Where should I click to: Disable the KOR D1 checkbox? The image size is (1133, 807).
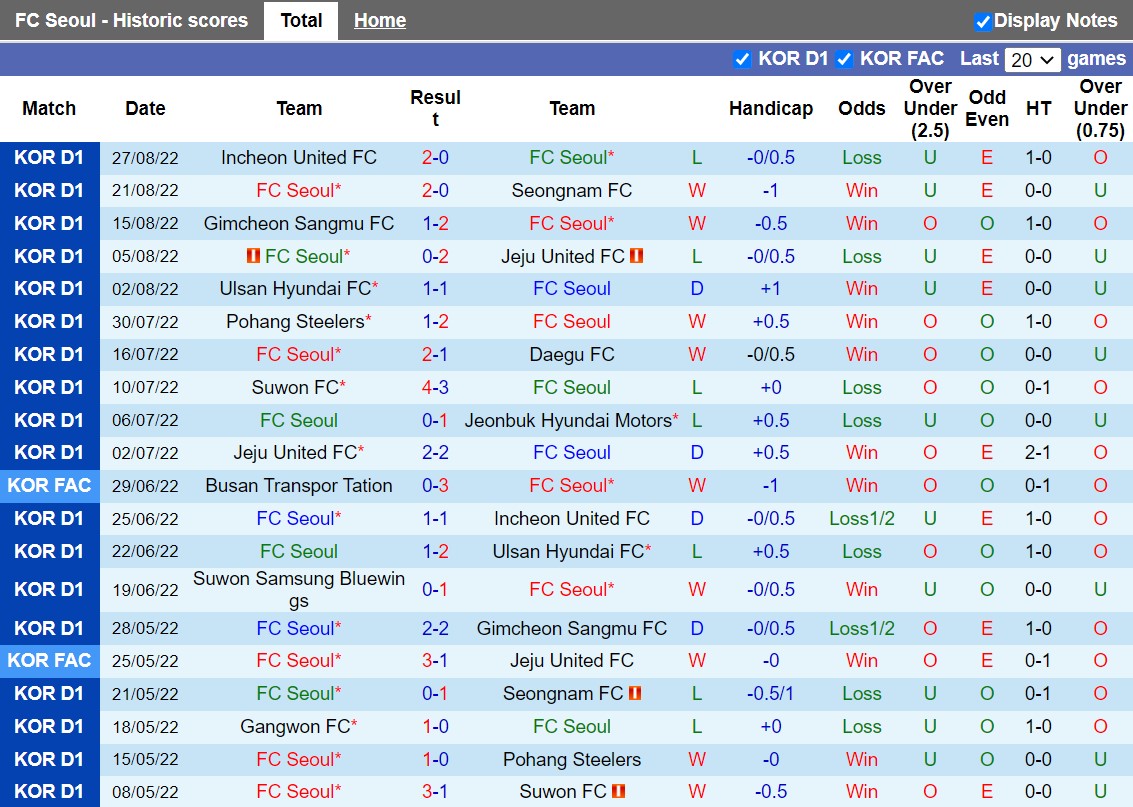(743, 59)
